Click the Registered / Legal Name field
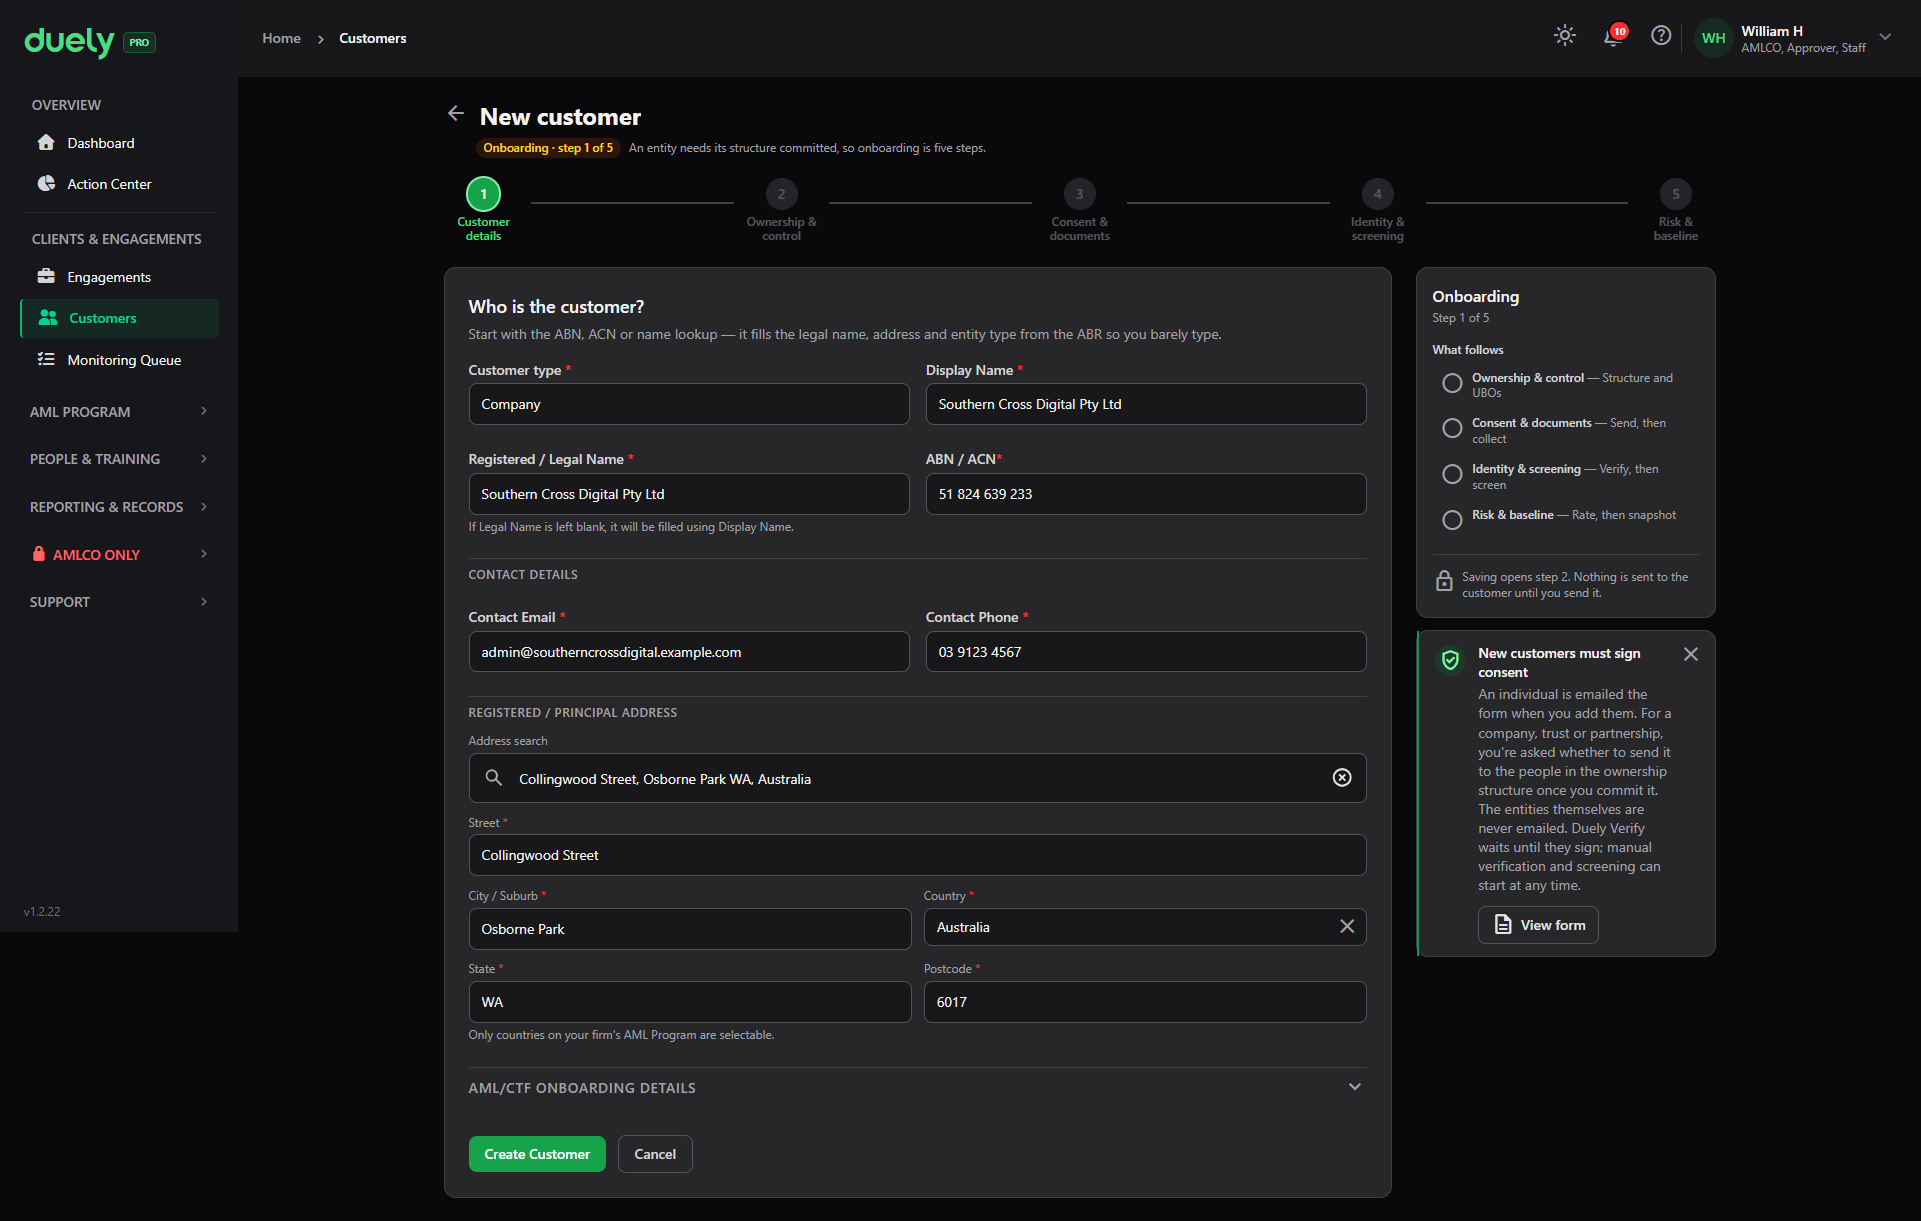 coord(688,494)
